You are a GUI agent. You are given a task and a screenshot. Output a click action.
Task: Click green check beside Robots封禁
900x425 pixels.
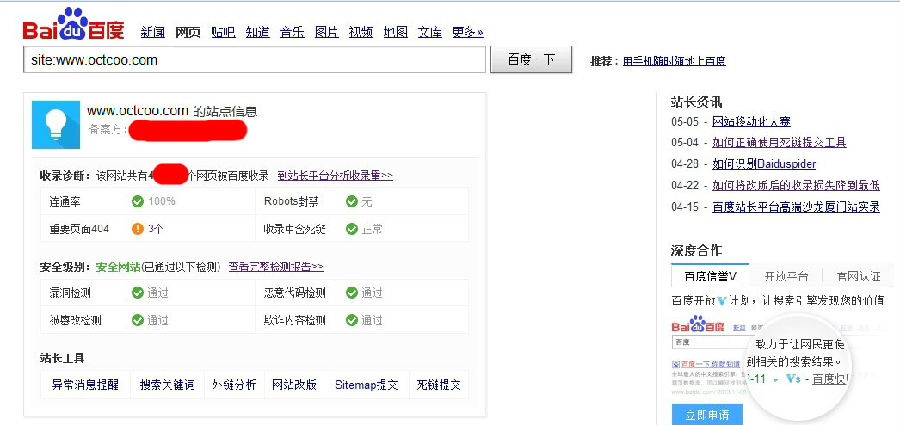[x=352, y=201]
